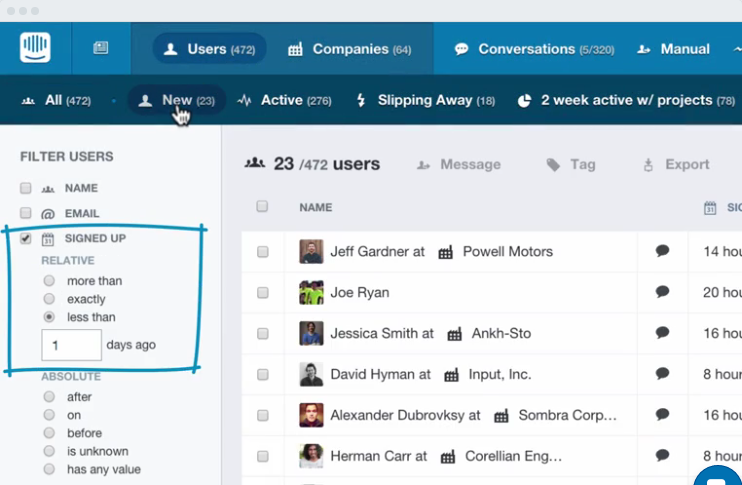The image size is (742, 485).
Task: Check the box for Jessica Smith
Action: 263,334
